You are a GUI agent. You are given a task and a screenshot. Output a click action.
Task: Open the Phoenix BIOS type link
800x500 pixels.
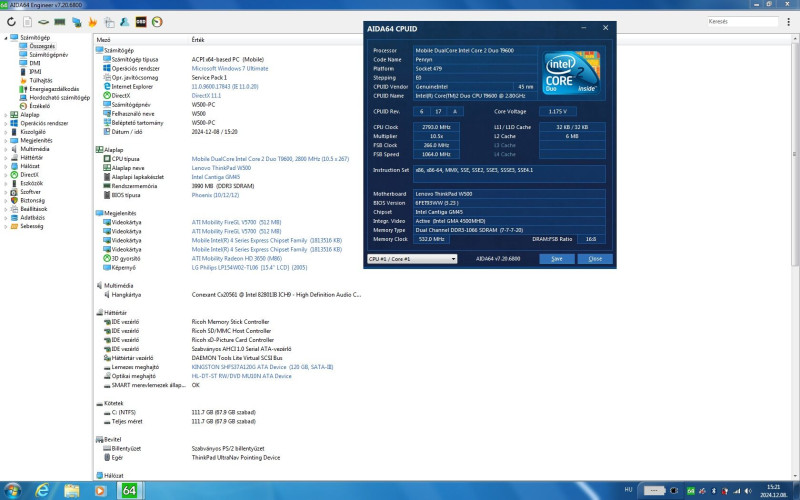(x=215, y=195)
